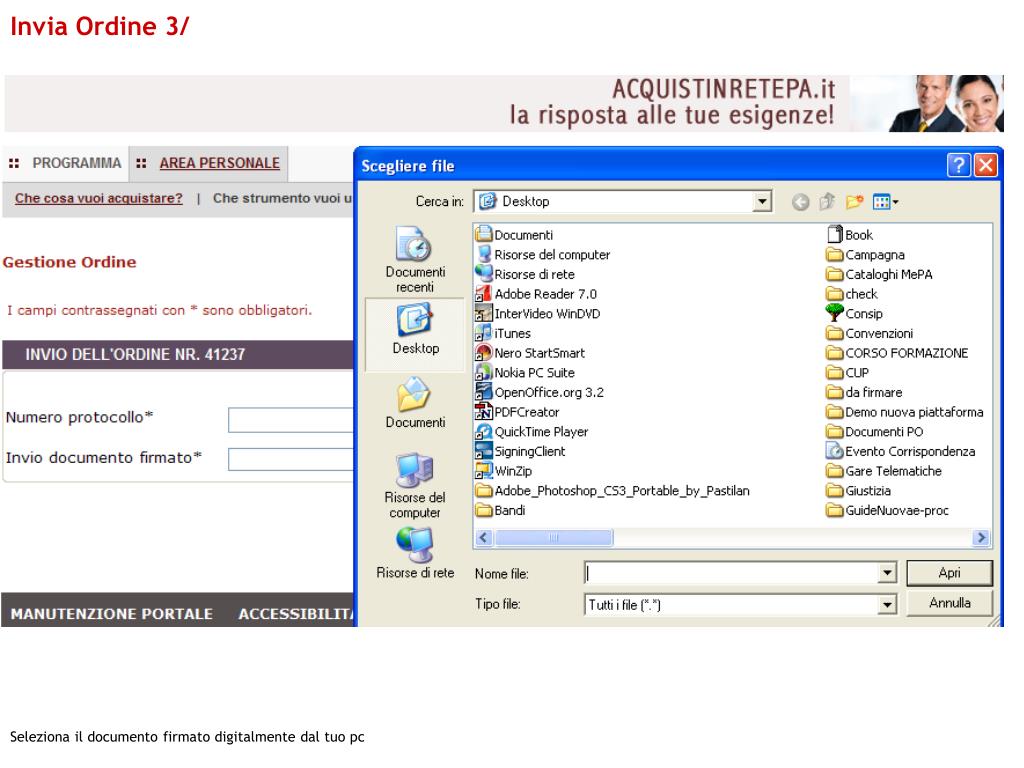Open the PROGRAMMA tab
Screen dimensions: 1024x768
(76, 163)
